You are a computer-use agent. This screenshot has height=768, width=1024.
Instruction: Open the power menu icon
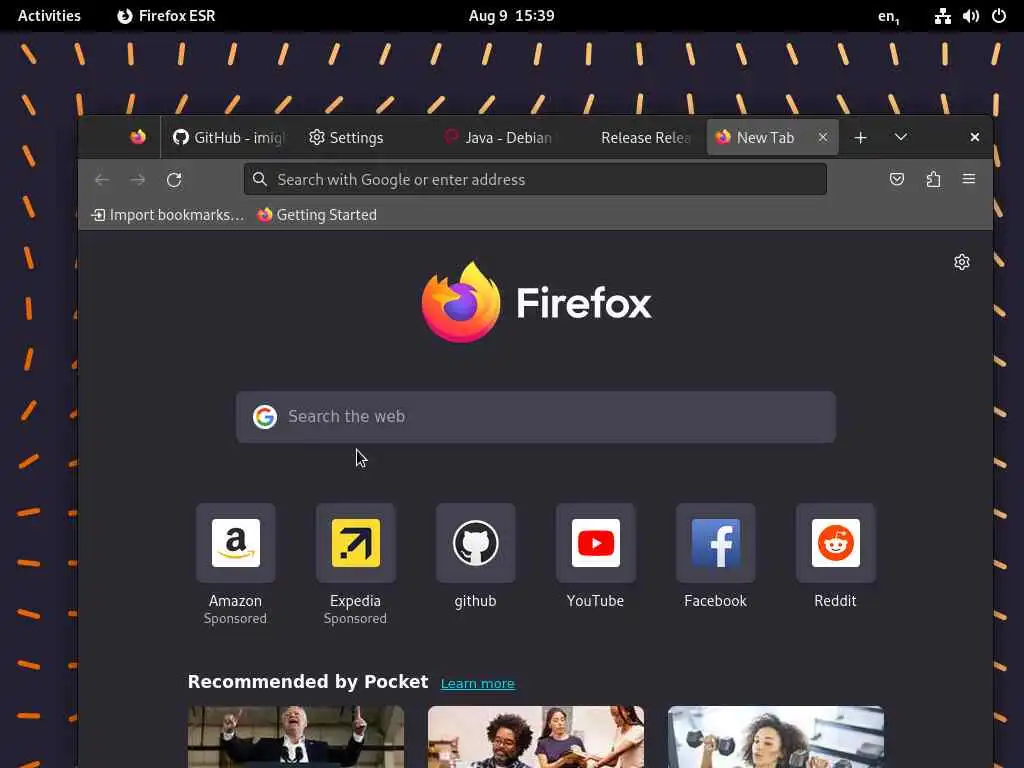pyautogui.click(x=999, y=16)
